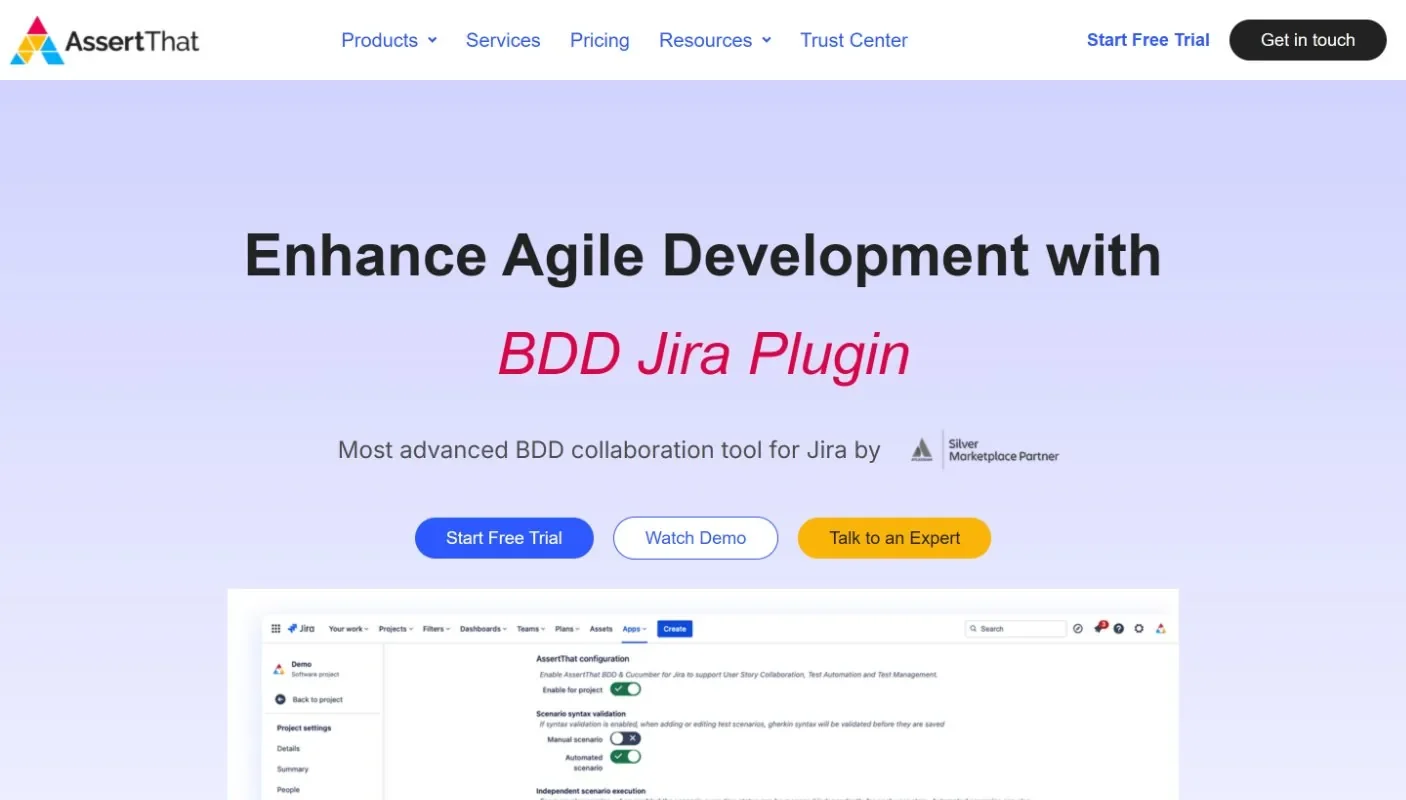Open the Jira Filters dropdown

pos(436,629)
